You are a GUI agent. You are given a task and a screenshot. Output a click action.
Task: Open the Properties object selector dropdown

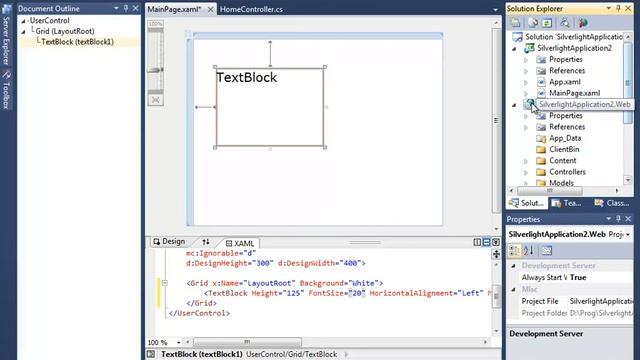[x=628, y=234]
